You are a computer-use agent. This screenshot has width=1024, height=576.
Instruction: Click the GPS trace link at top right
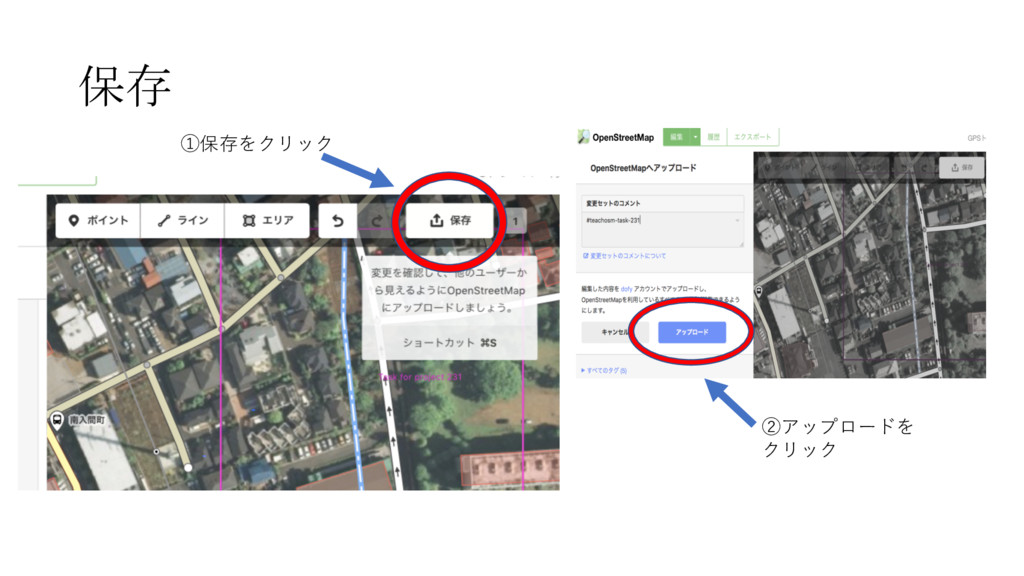point(976,138)
